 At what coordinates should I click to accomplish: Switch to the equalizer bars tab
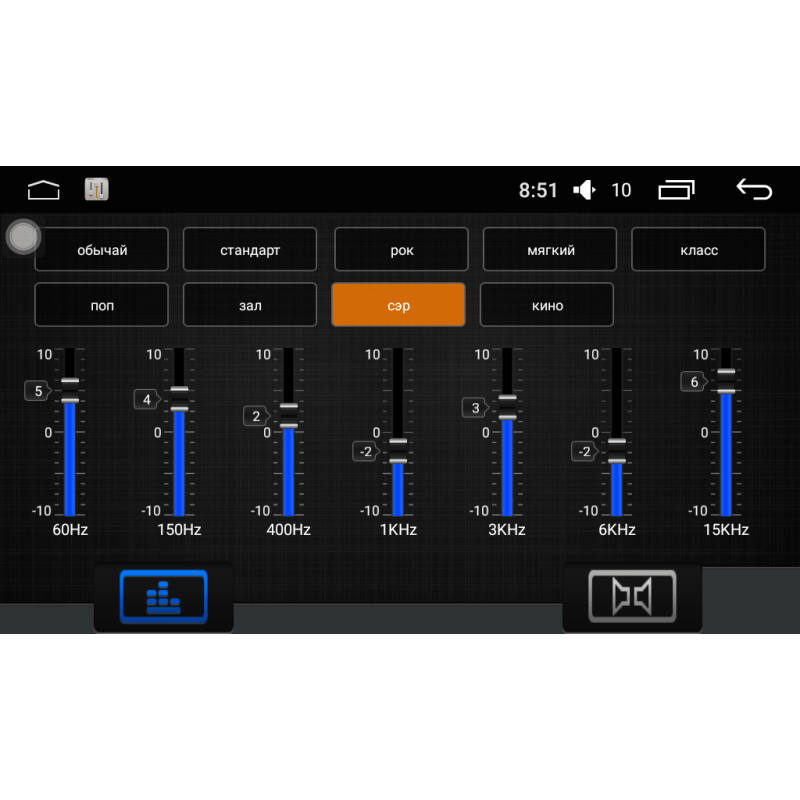coord(164,596)
